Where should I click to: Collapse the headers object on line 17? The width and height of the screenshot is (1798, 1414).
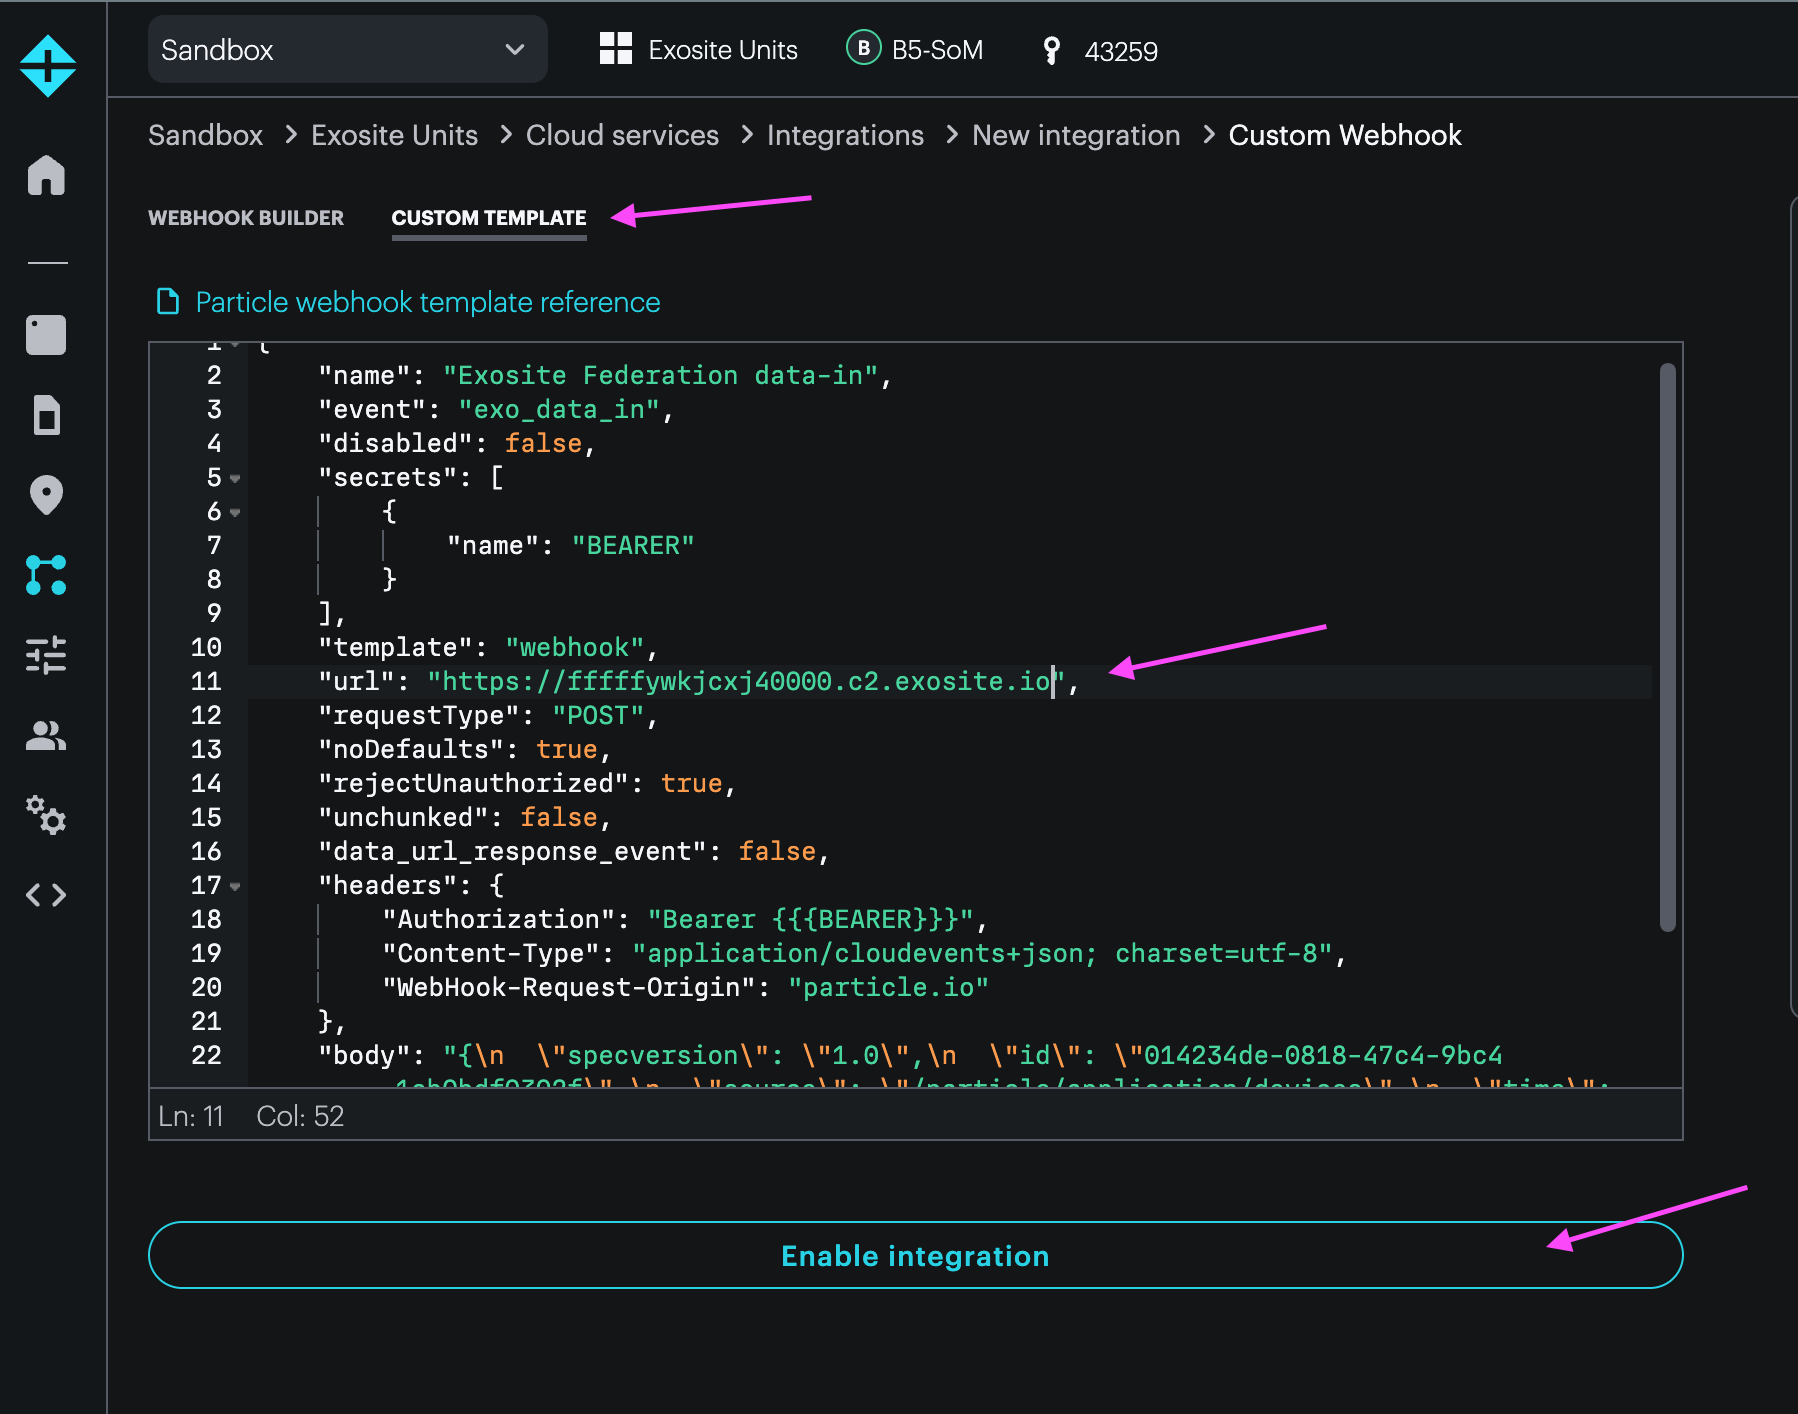[235, 886]
